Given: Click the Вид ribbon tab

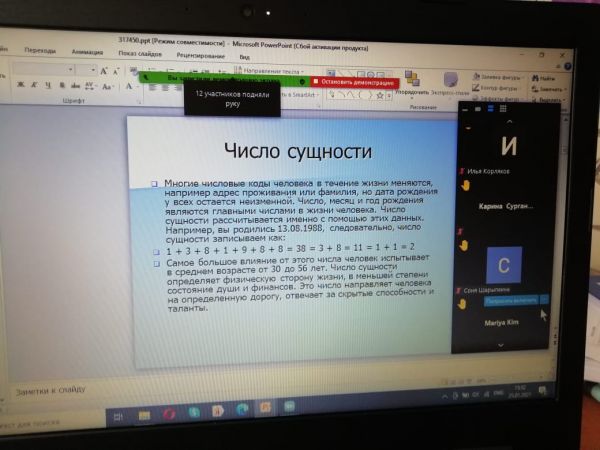Looking at the screenshot, I should [x=244, y=57].
